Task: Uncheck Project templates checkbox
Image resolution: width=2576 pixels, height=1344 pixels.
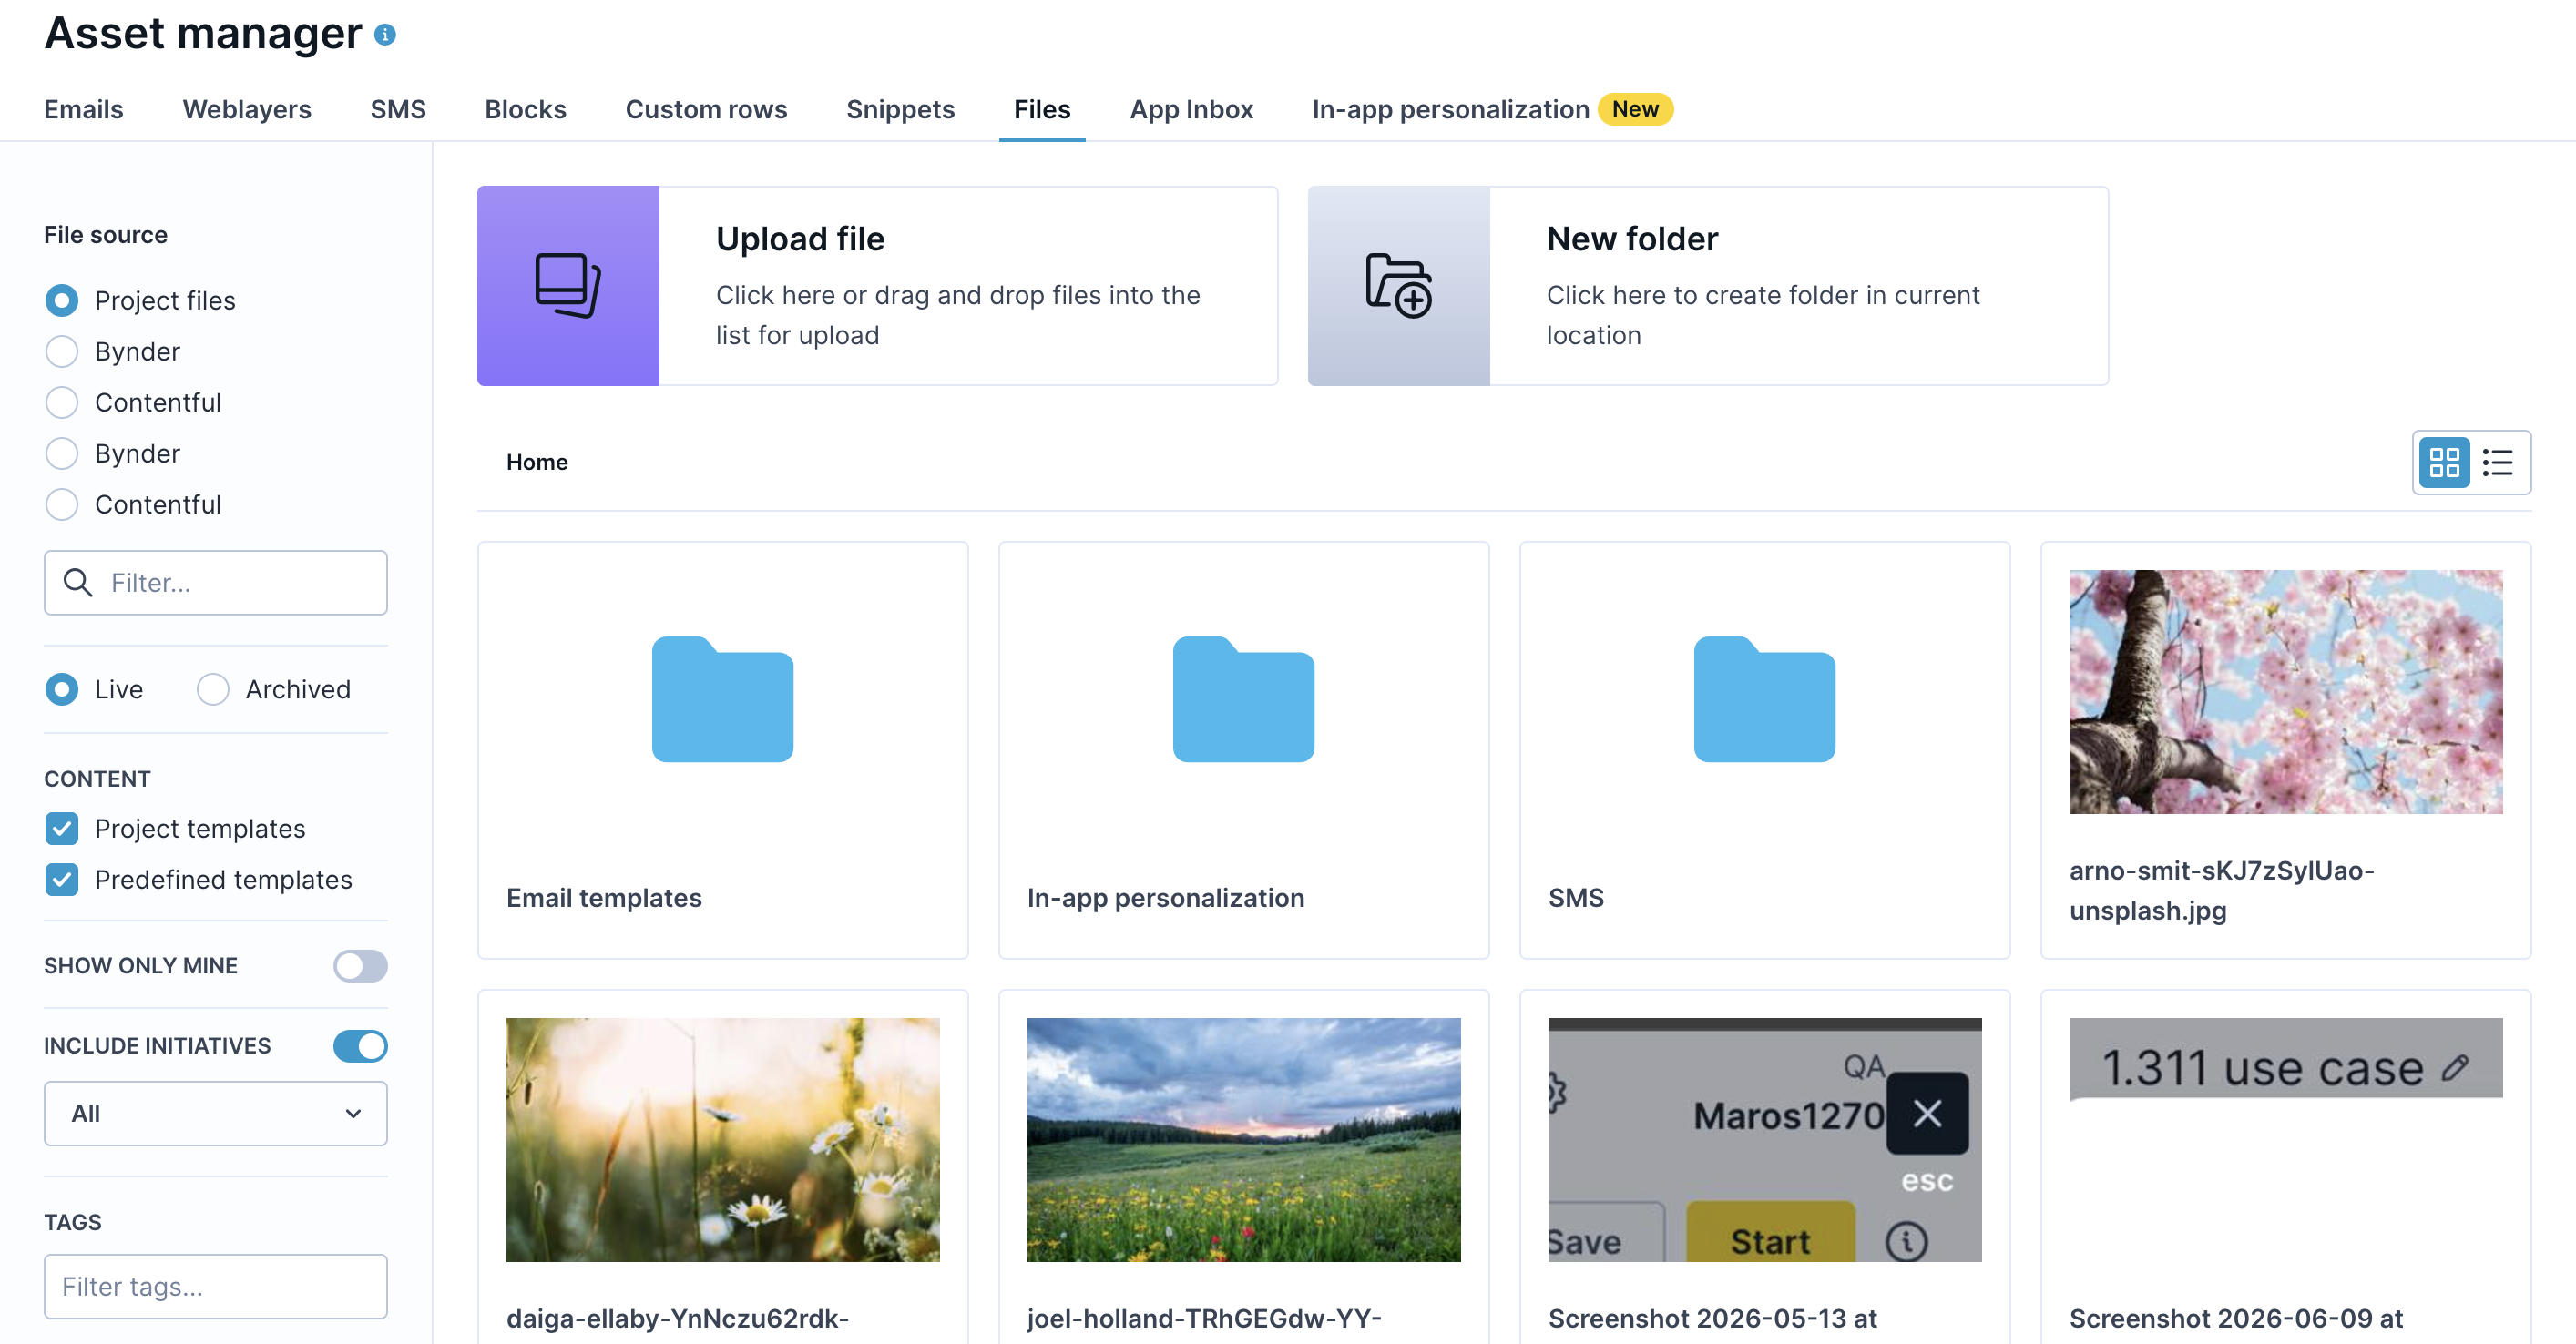Action: [62, 829]
